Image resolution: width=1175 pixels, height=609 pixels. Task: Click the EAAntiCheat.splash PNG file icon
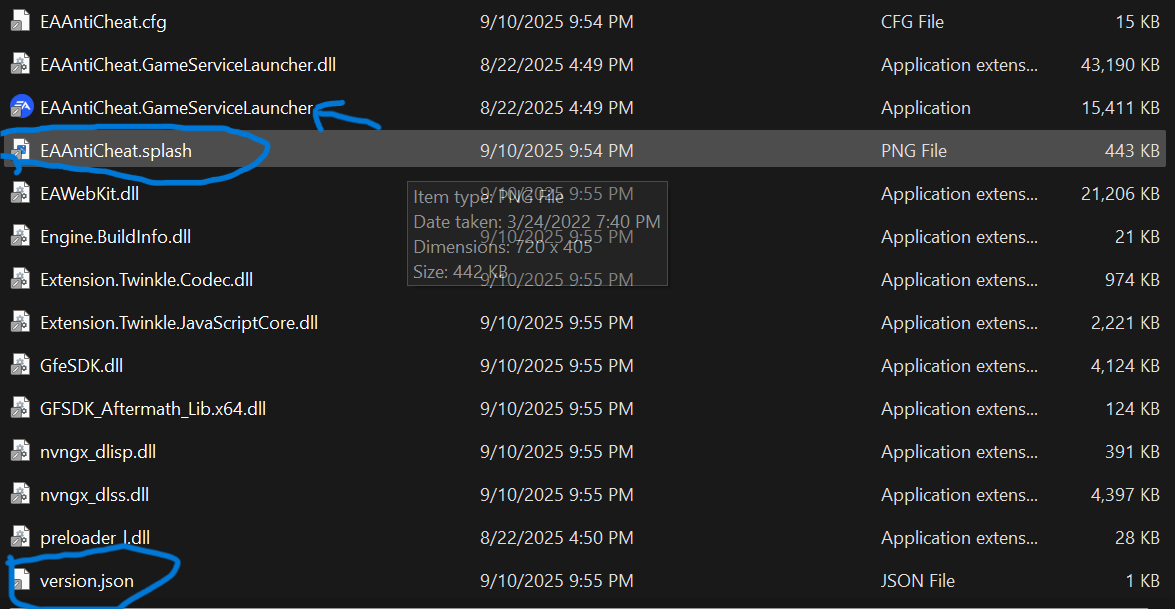pyautogui.click(x=21, y=151)
